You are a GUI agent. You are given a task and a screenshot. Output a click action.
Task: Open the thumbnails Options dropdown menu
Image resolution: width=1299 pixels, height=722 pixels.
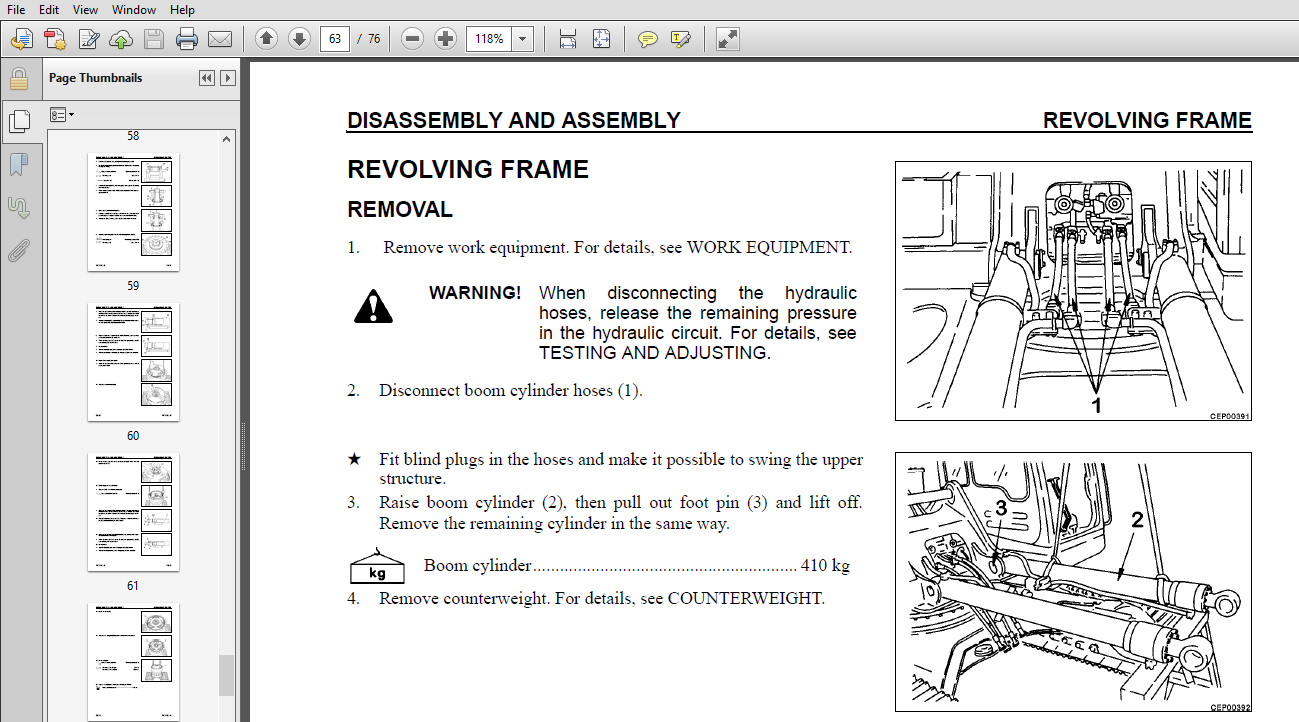[x=62, y=115]
